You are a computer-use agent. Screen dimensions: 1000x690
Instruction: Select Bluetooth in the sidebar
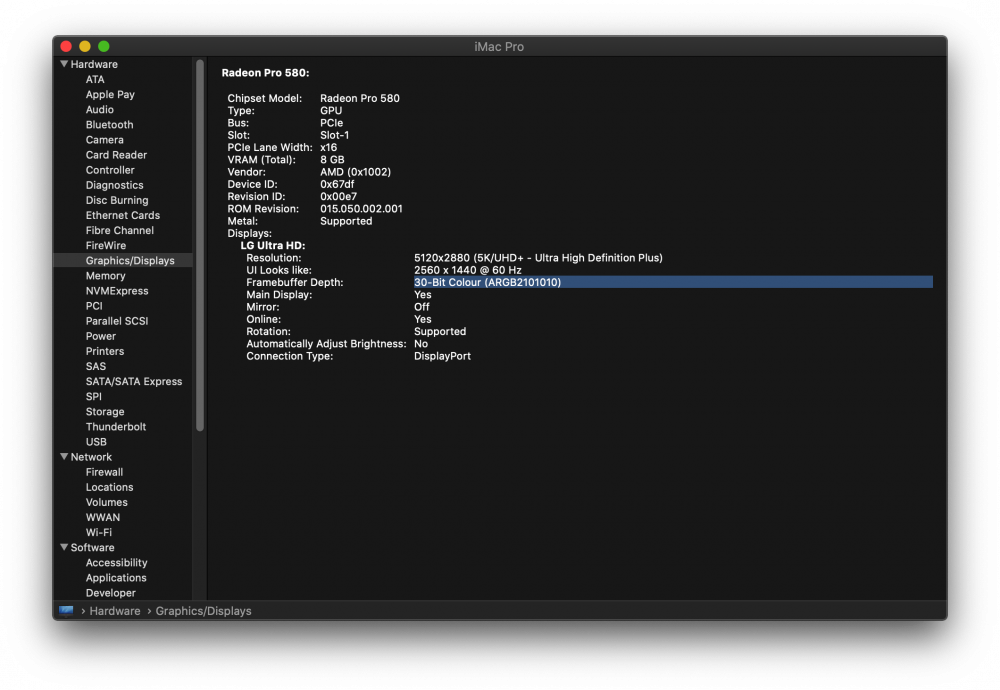pyautogui.click(x=110, y=125)
